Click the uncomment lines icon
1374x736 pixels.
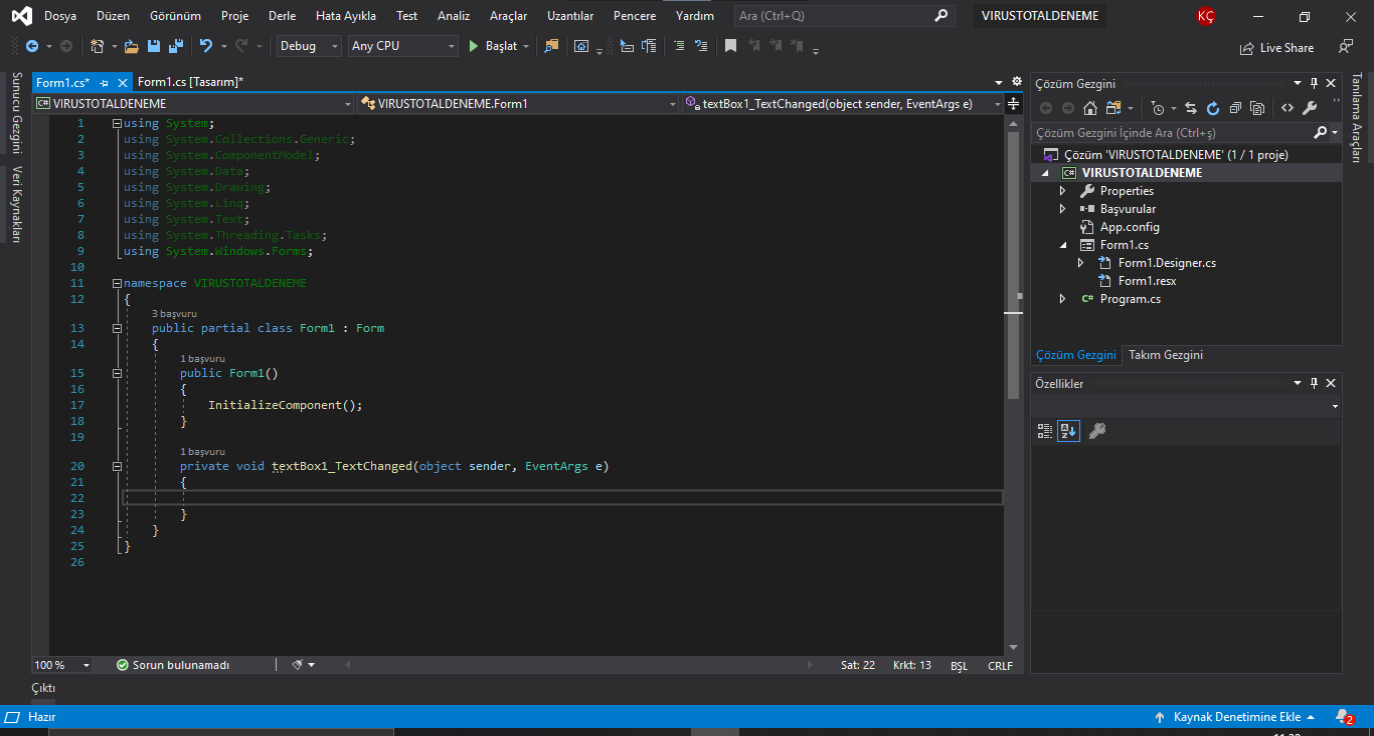tap(701, 46)
